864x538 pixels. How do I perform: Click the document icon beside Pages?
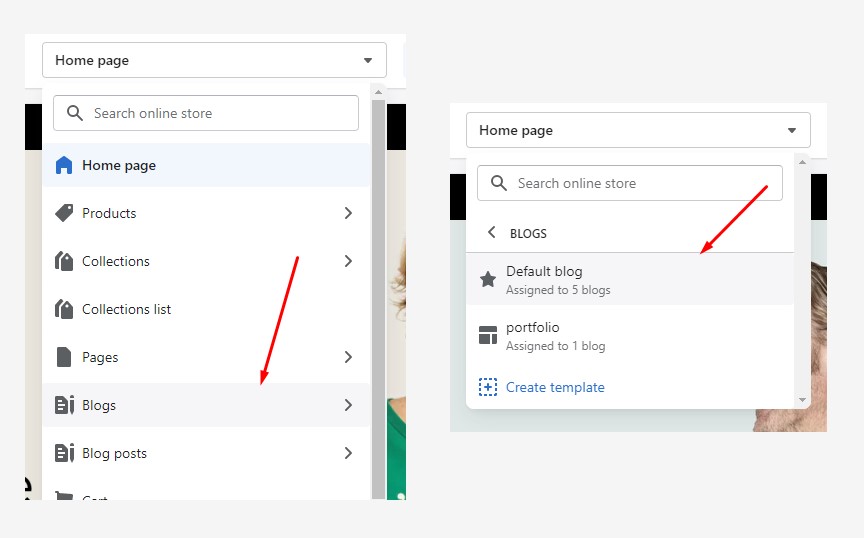(64, 357)
